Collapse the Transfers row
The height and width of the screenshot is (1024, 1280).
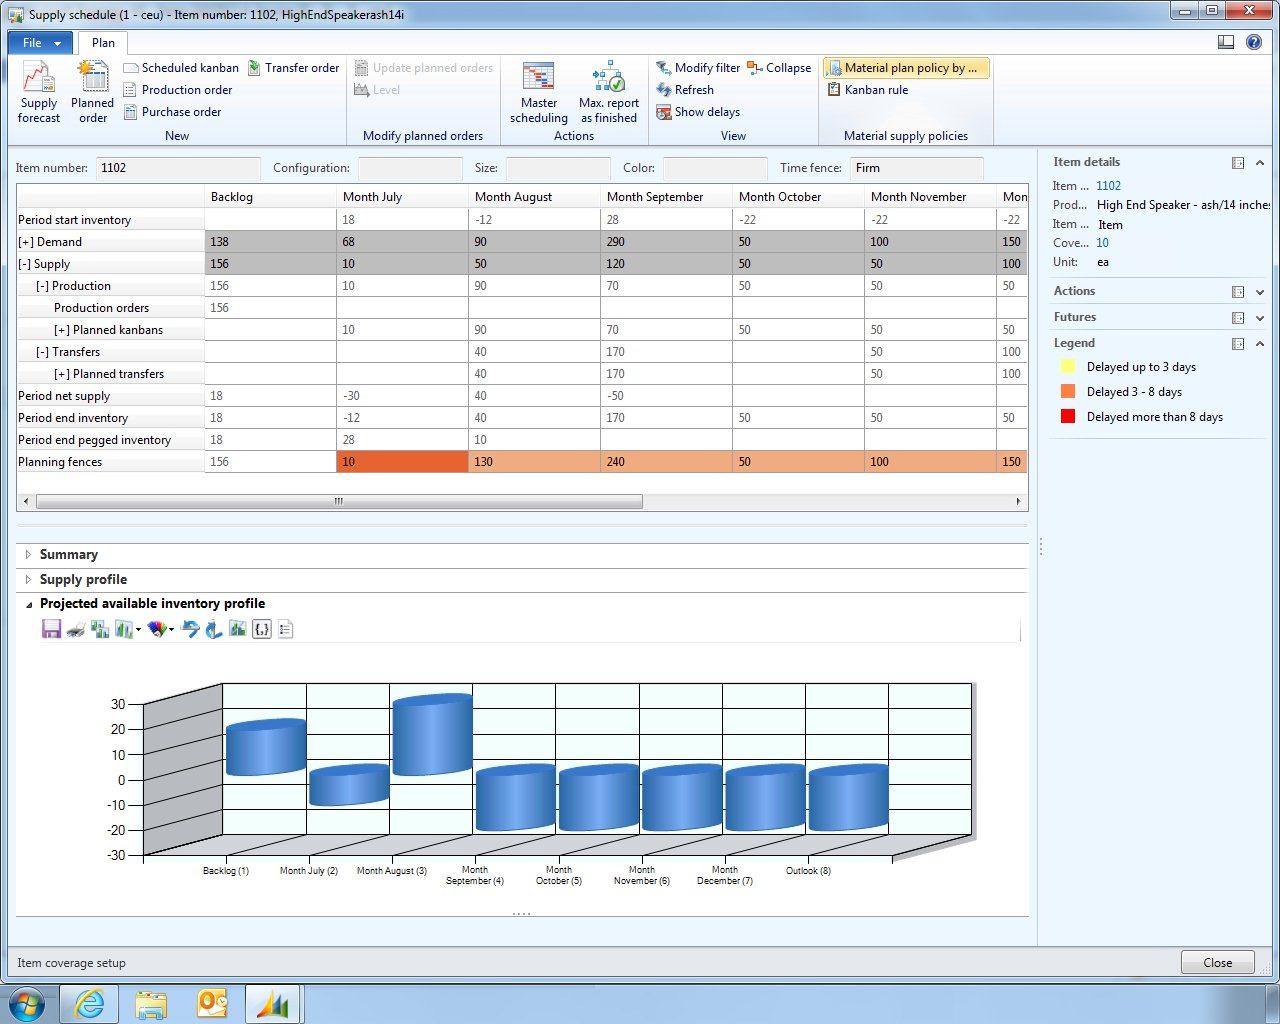coord(43,352)
